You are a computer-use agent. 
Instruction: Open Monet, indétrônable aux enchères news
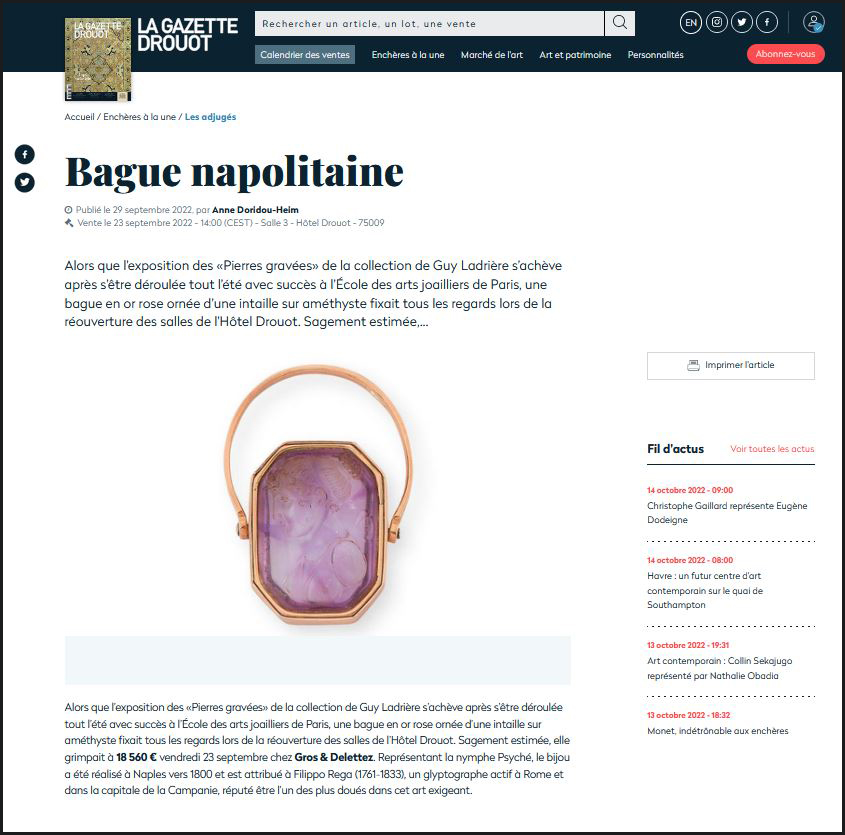(717, 730)
